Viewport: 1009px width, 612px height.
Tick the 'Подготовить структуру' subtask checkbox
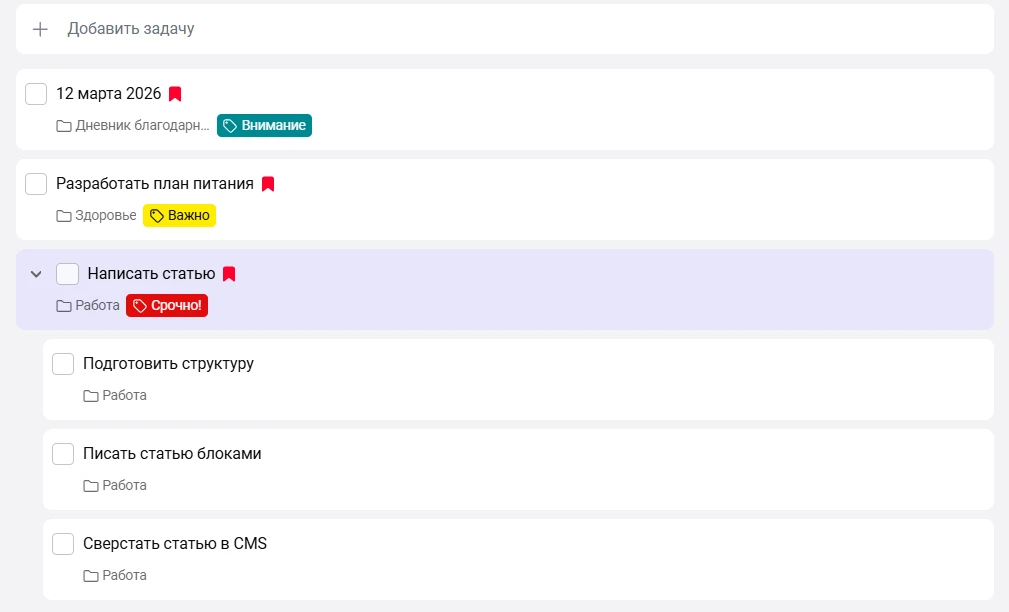(x=63, y=364)
